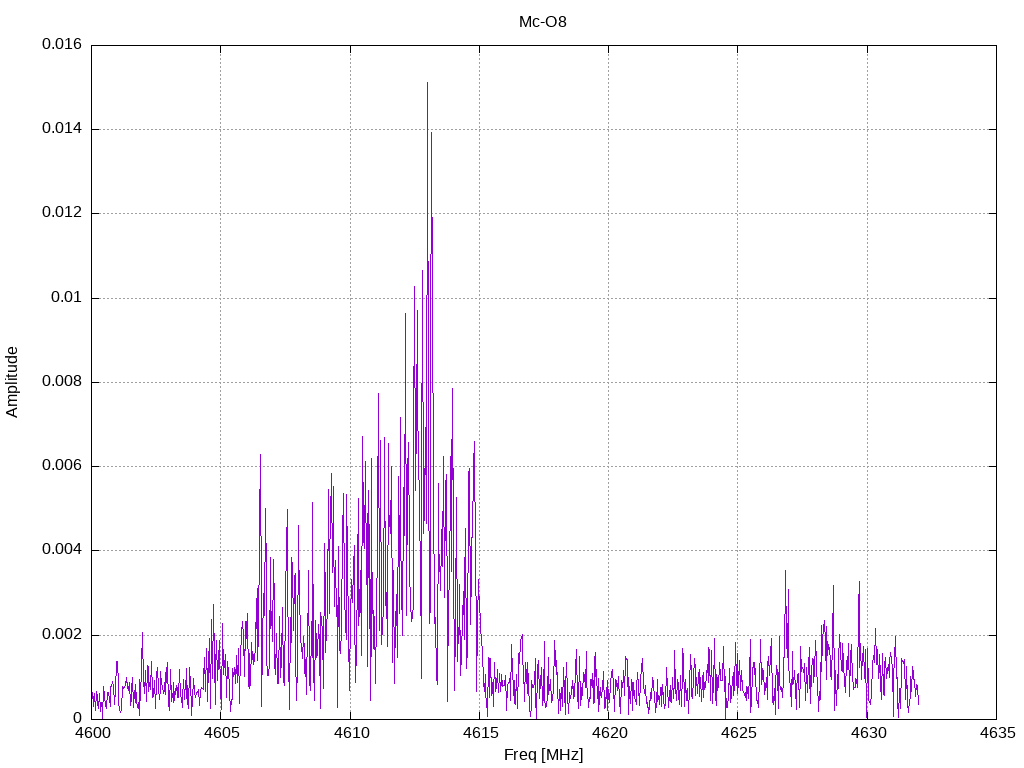This screenshot has height=768, width=1024.
Task: Select the 0.002 y-axis tick label
Action: click(x=62, y=635)
